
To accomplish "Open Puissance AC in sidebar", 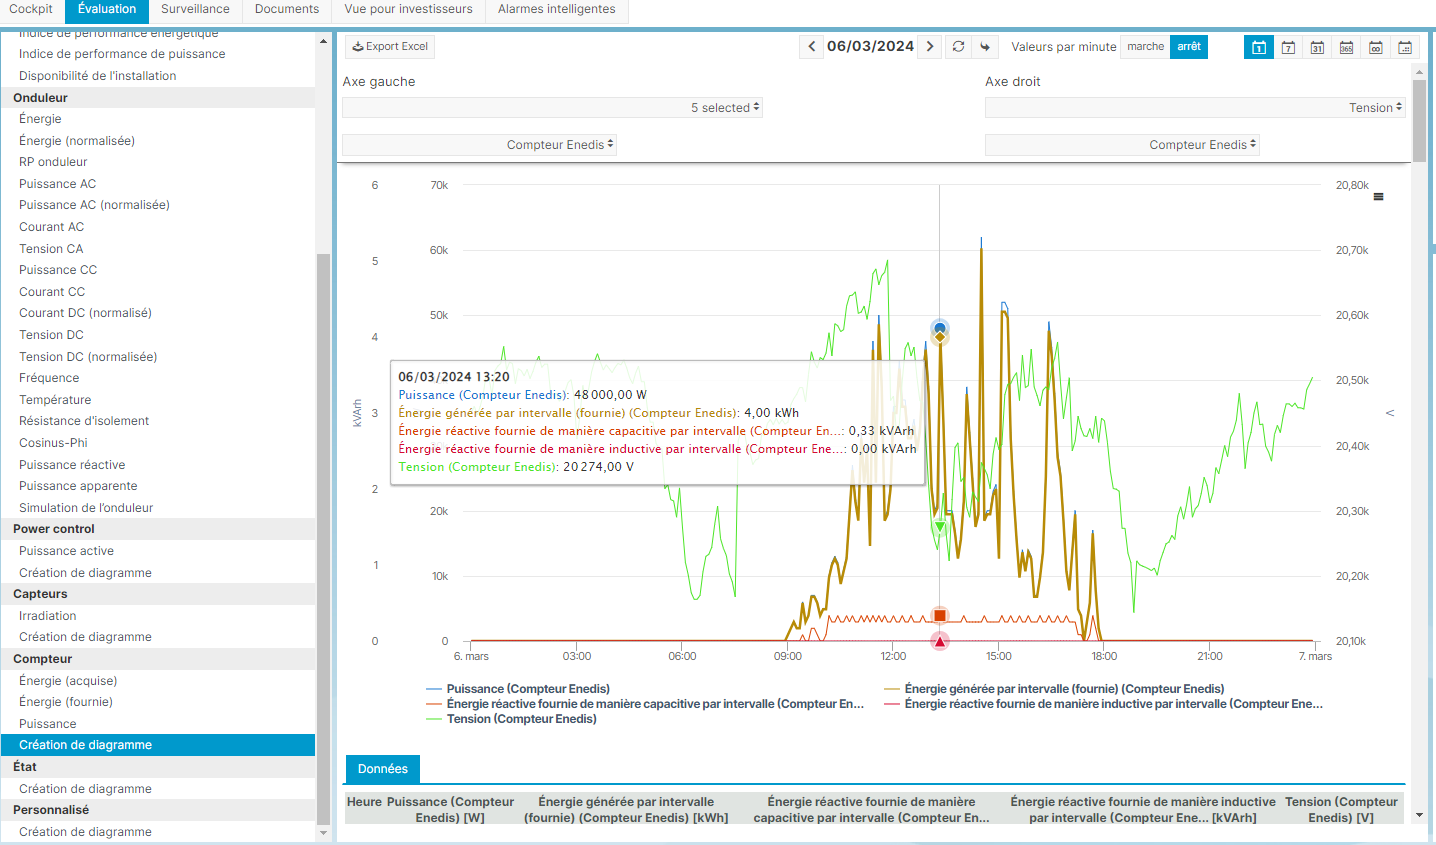I will [58, 184].
